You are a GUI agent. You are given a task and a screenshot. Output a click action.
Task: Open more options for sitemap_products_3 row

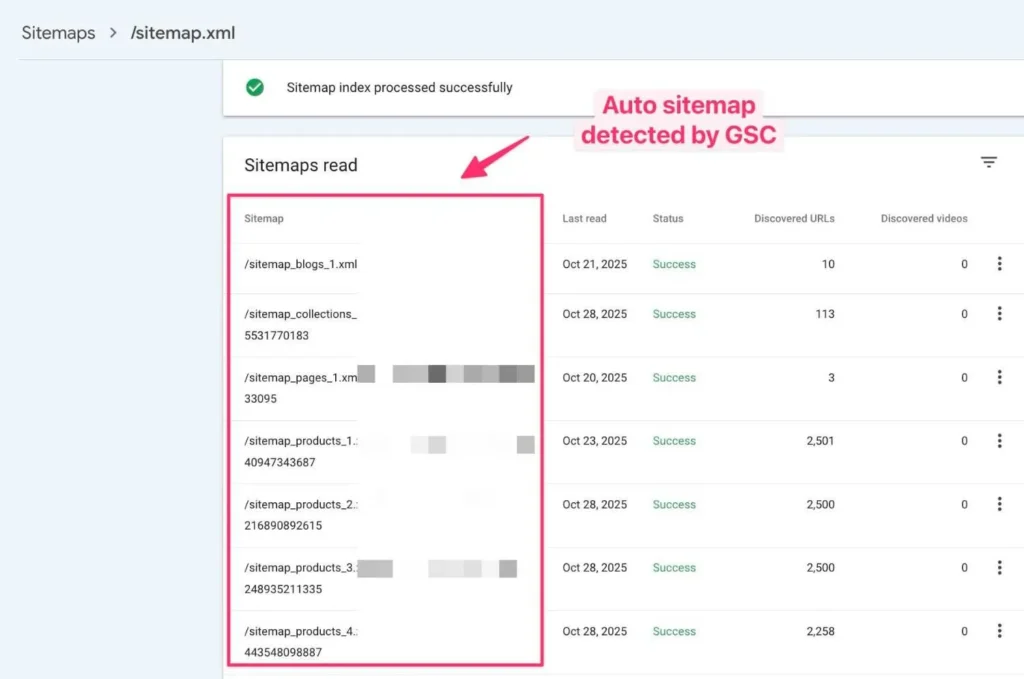point(999,567)
